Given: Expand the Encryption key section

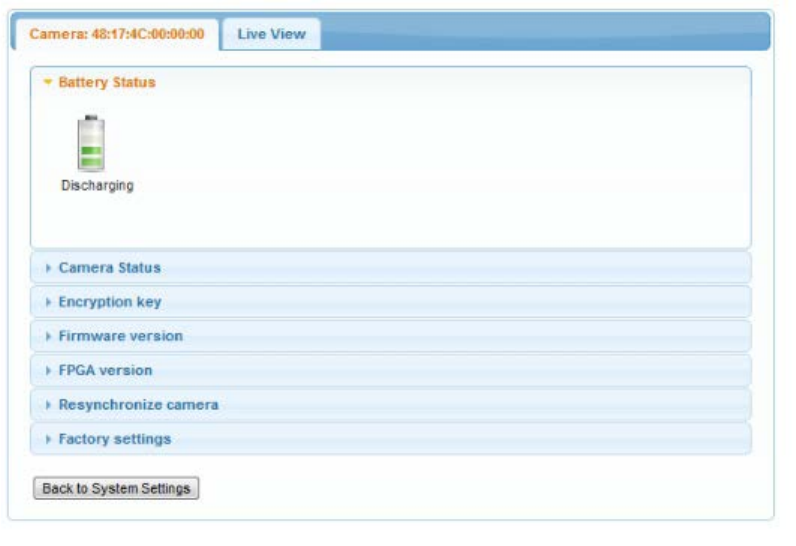Looking at the screenshot, I should [x=390, y=302].
